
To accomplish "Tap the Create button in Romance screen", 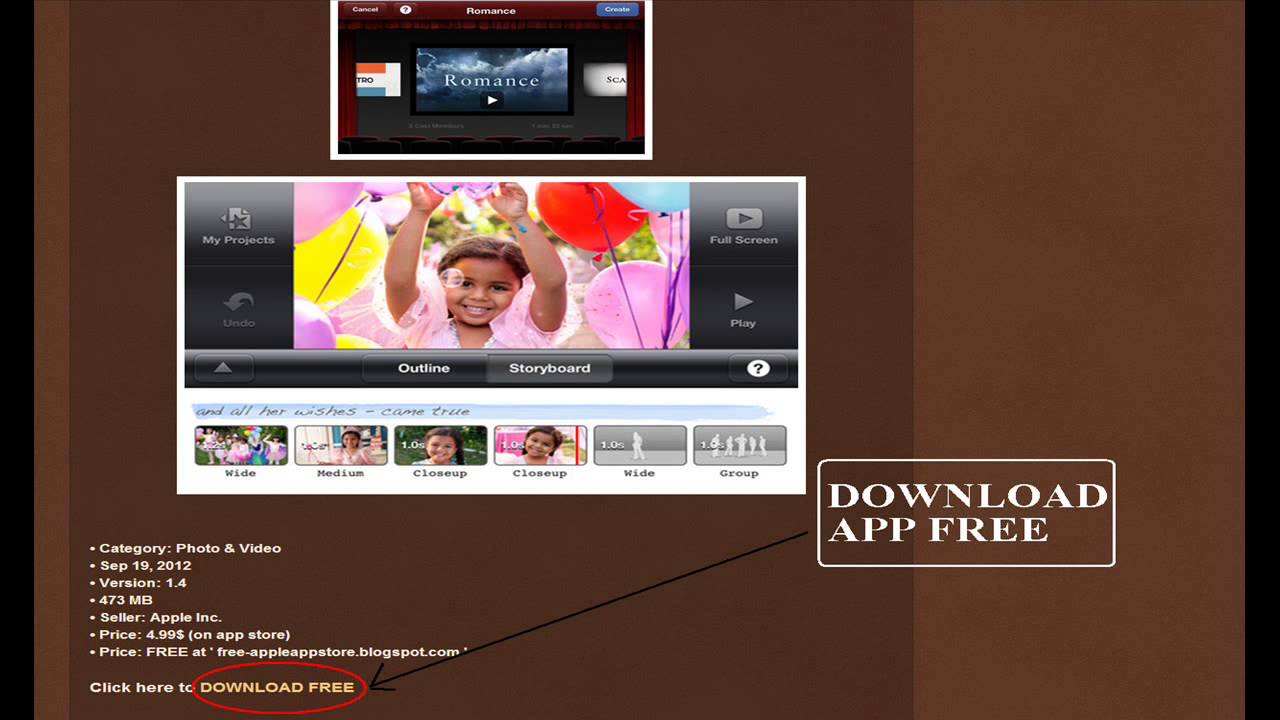I will (617, 10).
